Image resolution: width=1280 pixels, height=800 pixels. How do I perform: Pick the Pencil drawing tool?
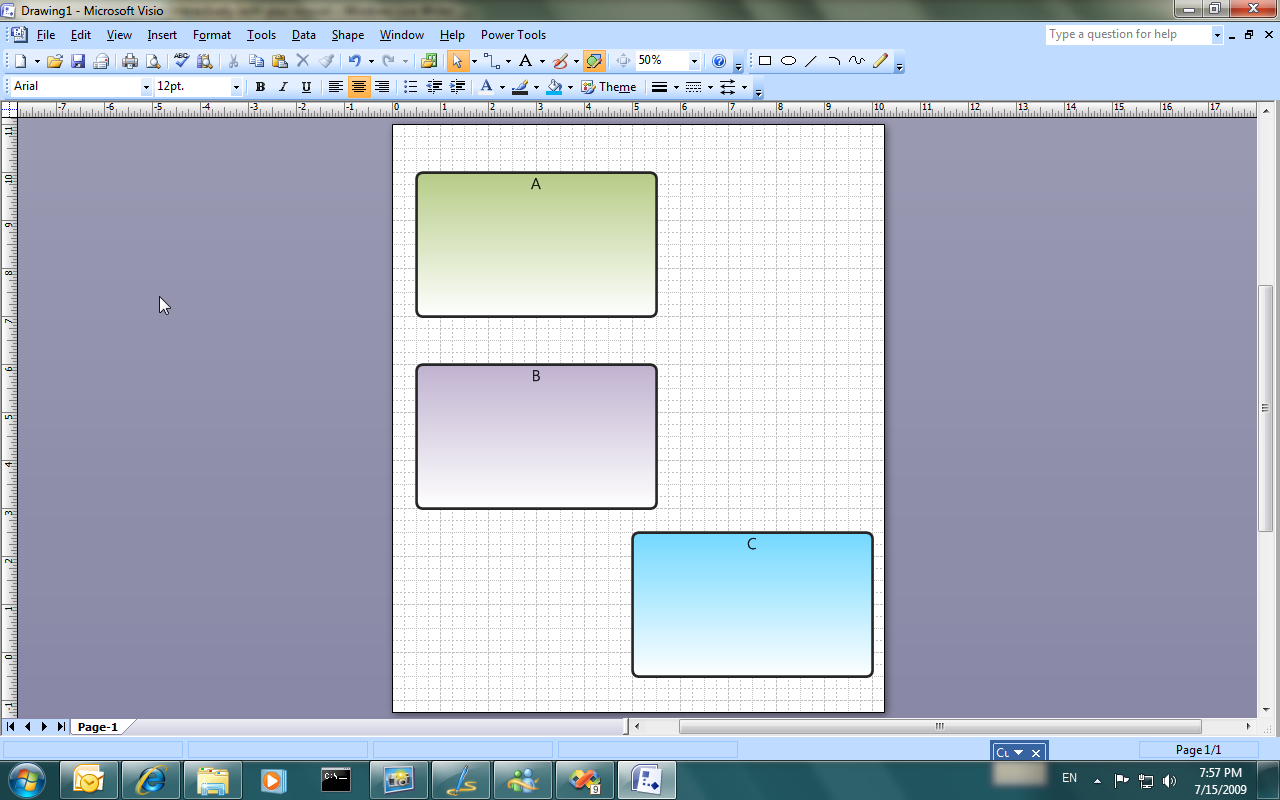coord(880,61)
